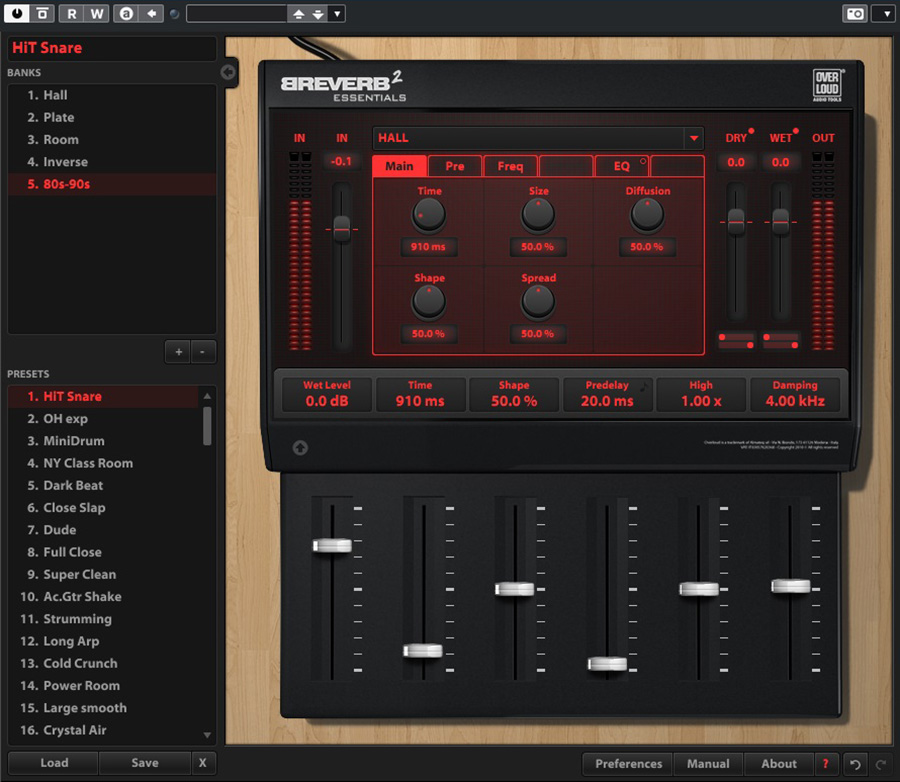900x782 pixels.
Task: Click the up-arrow icon below parameter display
Action: click(x=300, y=448)
